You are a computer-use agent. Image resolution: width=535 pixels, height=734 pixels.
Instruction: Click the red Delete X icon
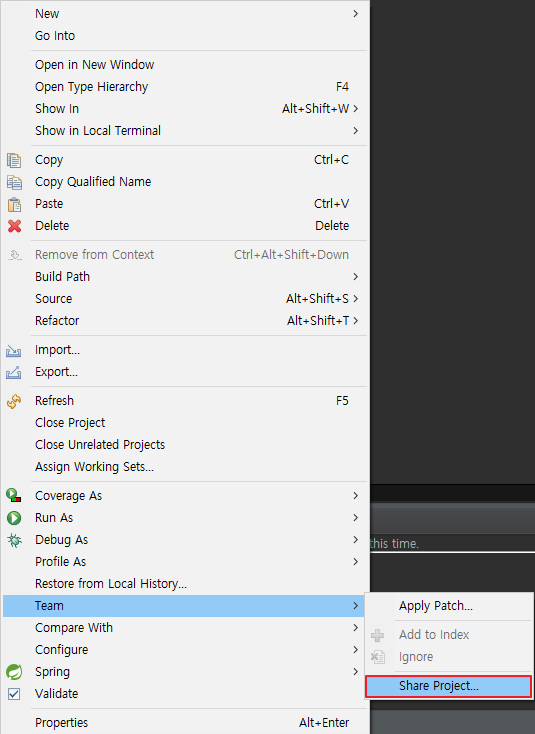[14, 226]
